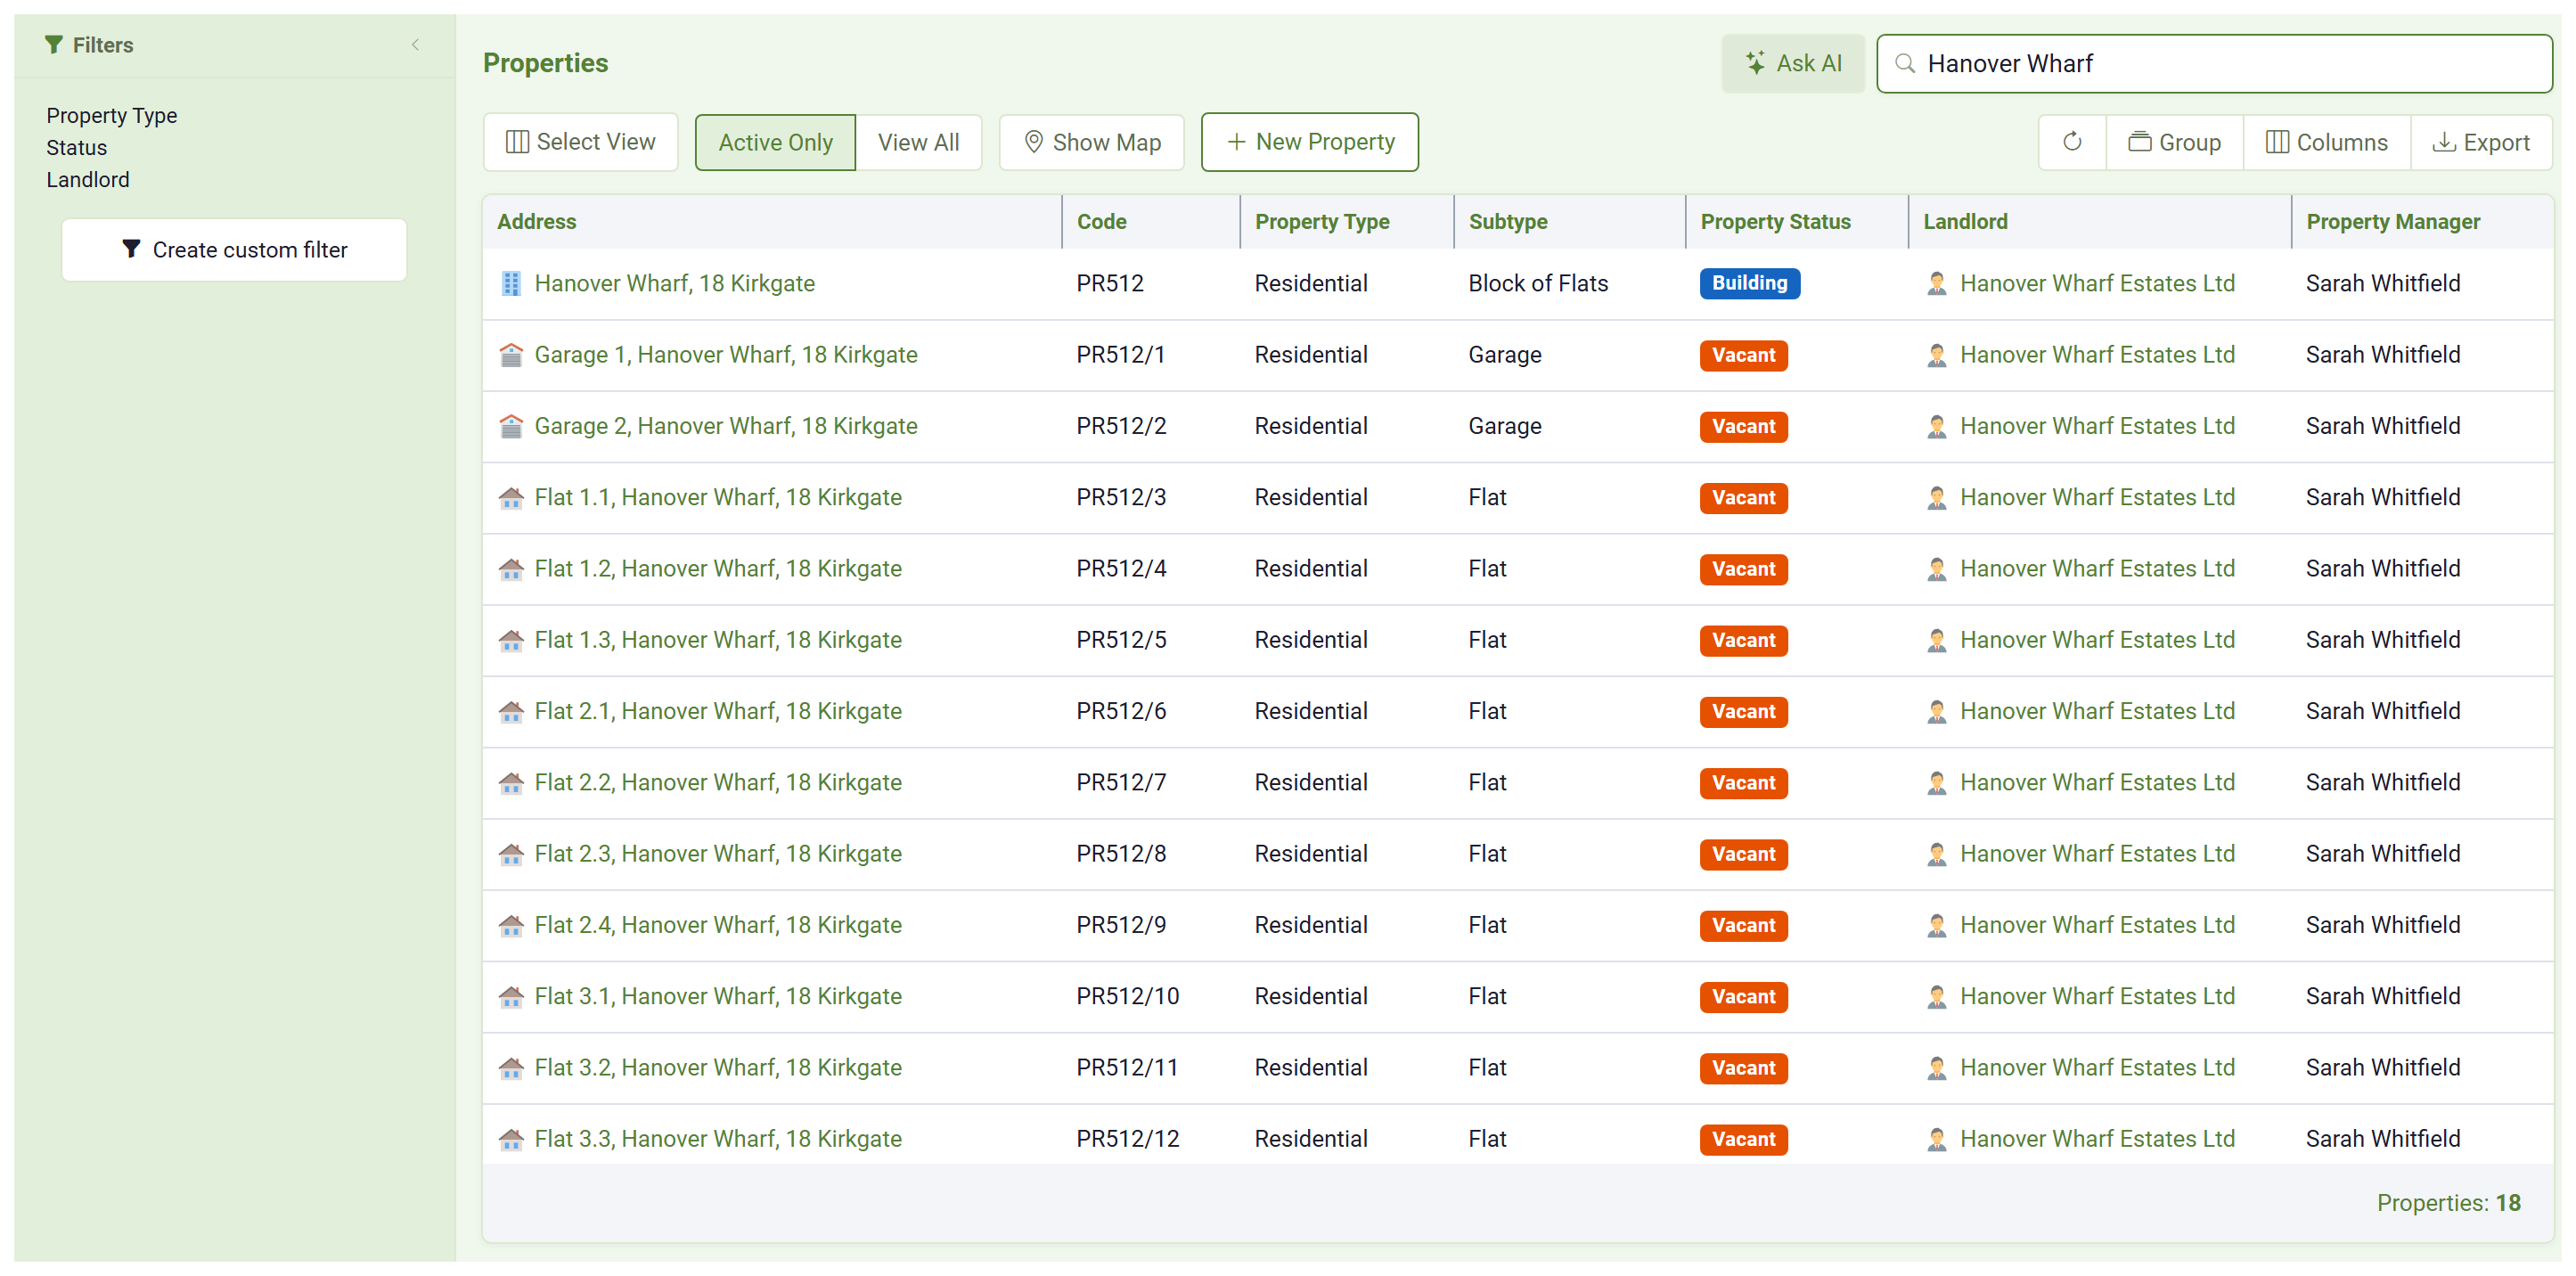Open the Columns chooser
This screenshot has width=2576, height=1276.
pos(2326,142)
